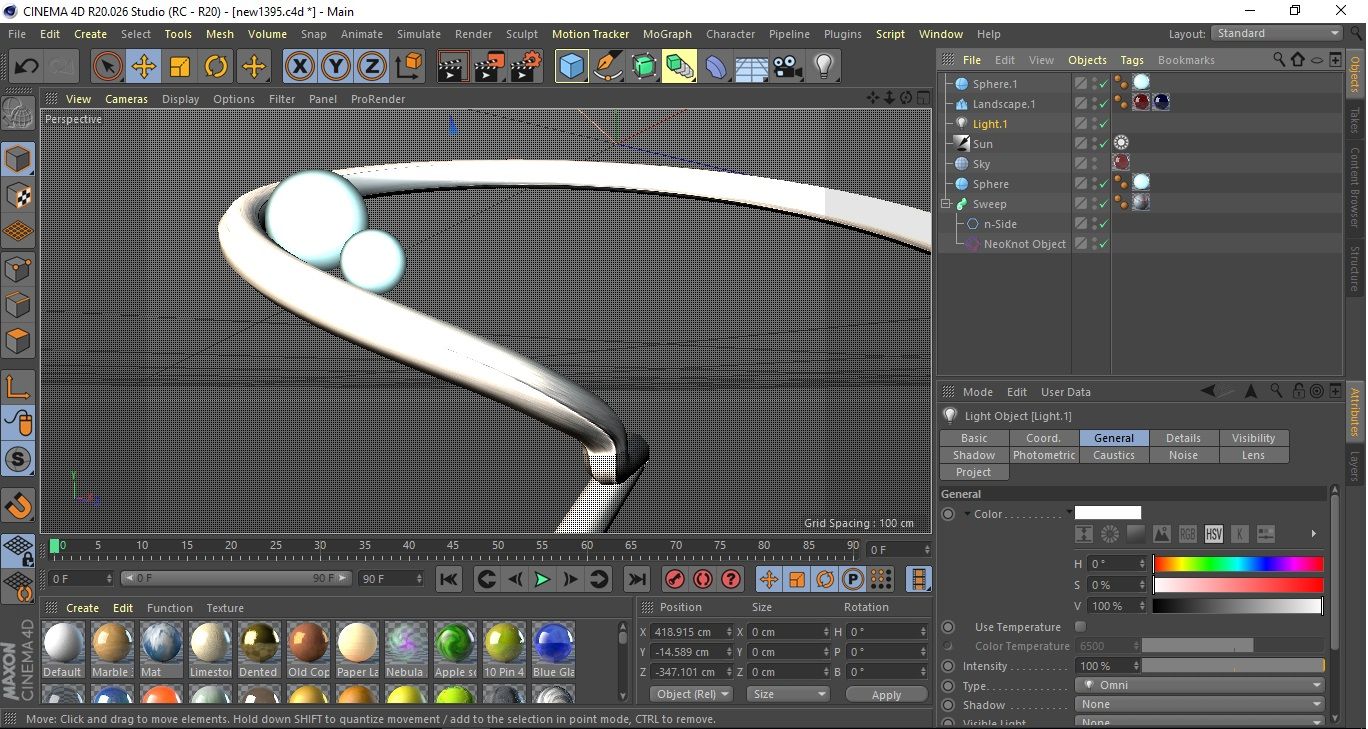Image resolution: width=1368 pixels, height=729 pixels.
Task: Open the deformer objects icon
Action: pos(716,67)
